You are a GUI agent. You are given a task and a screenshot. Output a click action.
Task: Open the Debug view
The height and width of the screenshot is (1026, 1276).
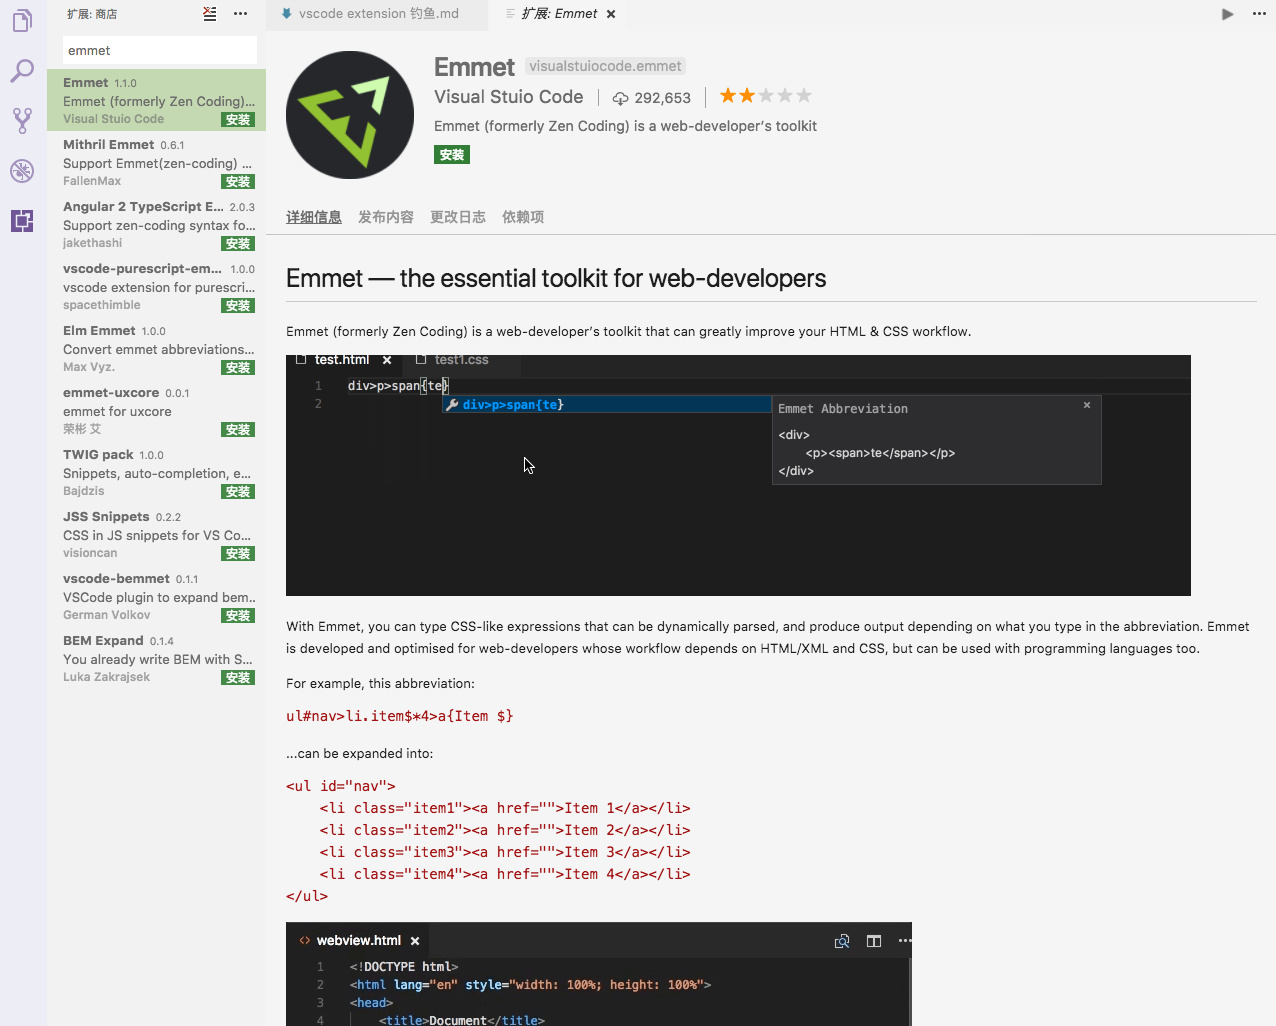pos(22,171)
